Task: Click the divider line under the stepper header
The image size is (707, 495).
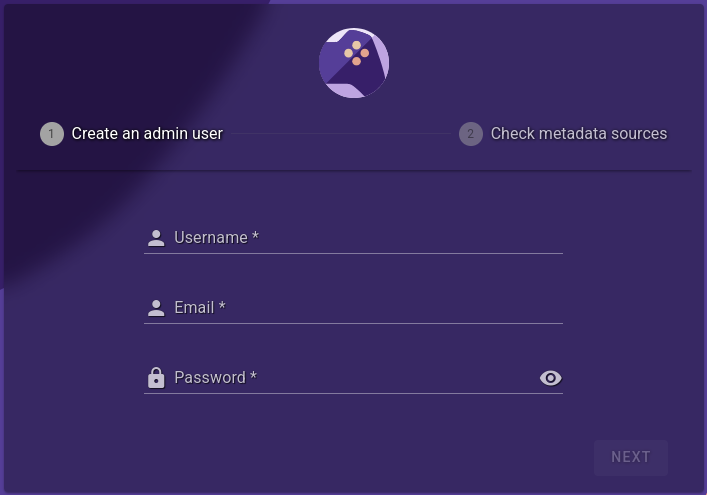Action: [353, 171]
